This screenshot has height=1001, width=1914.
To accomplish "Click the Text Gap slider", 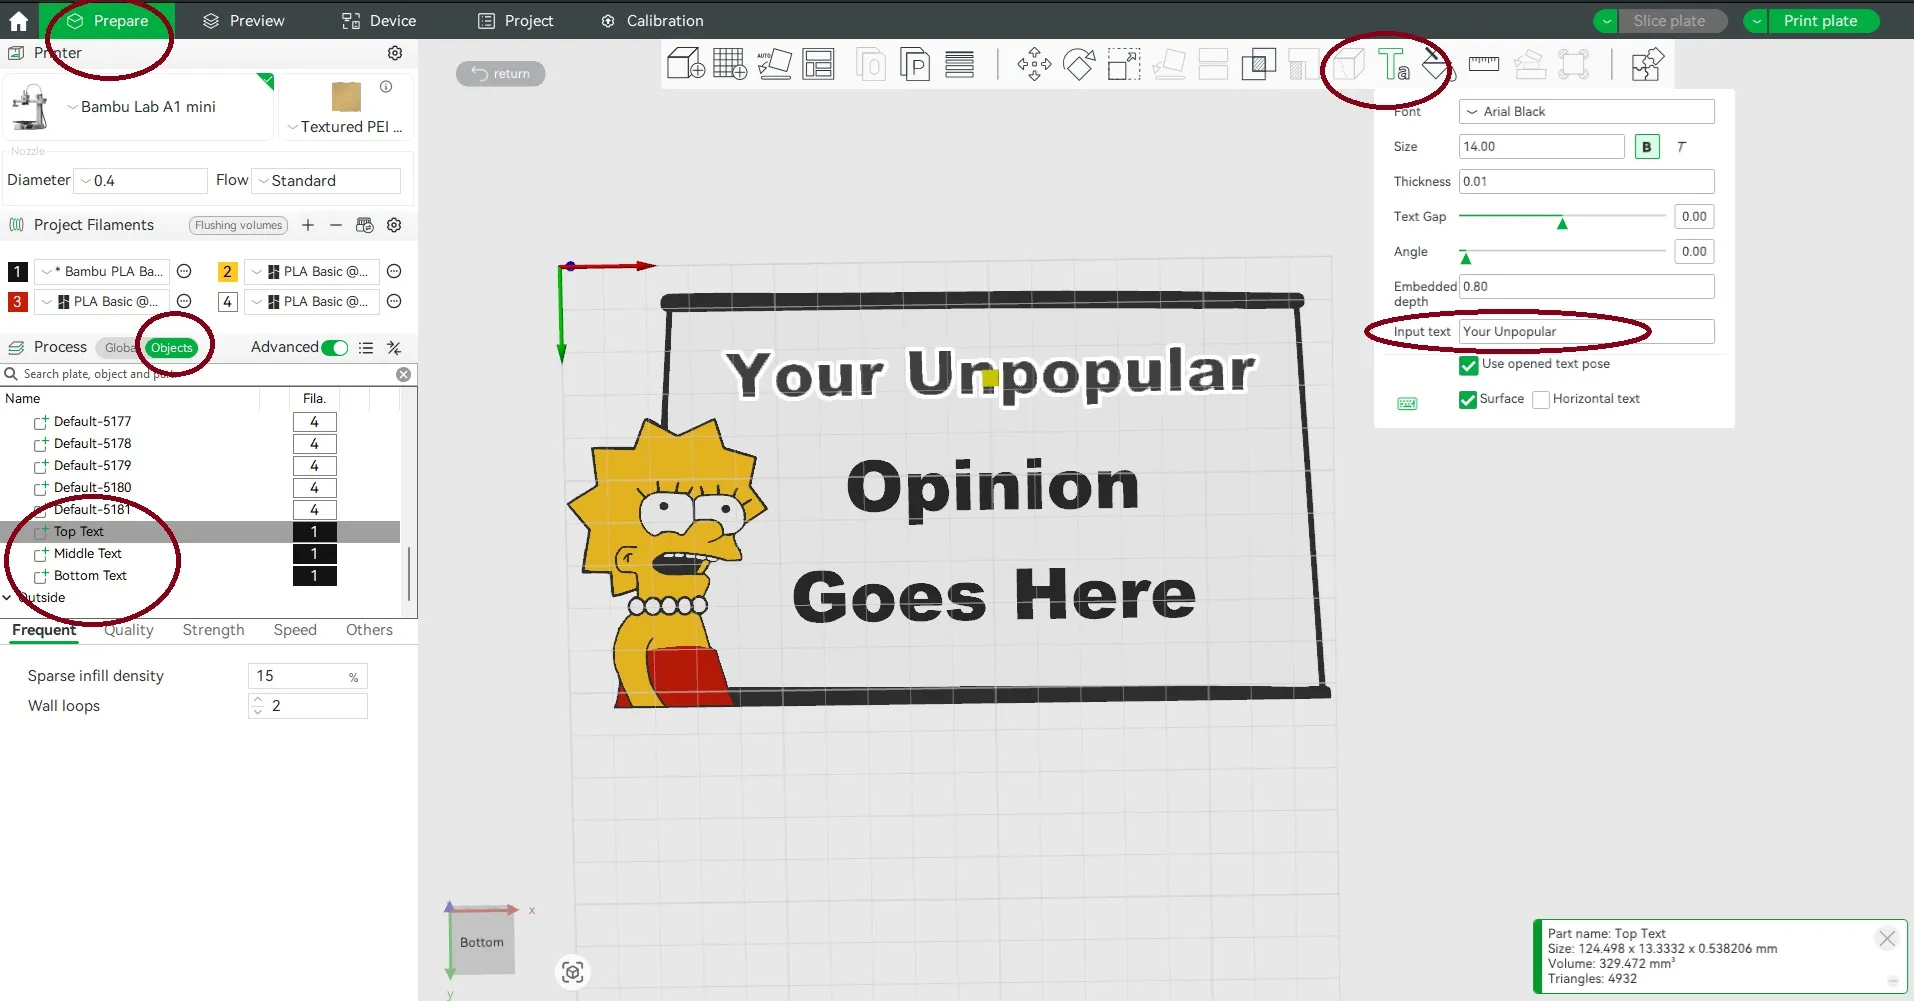I will (x=1562, y=217).
